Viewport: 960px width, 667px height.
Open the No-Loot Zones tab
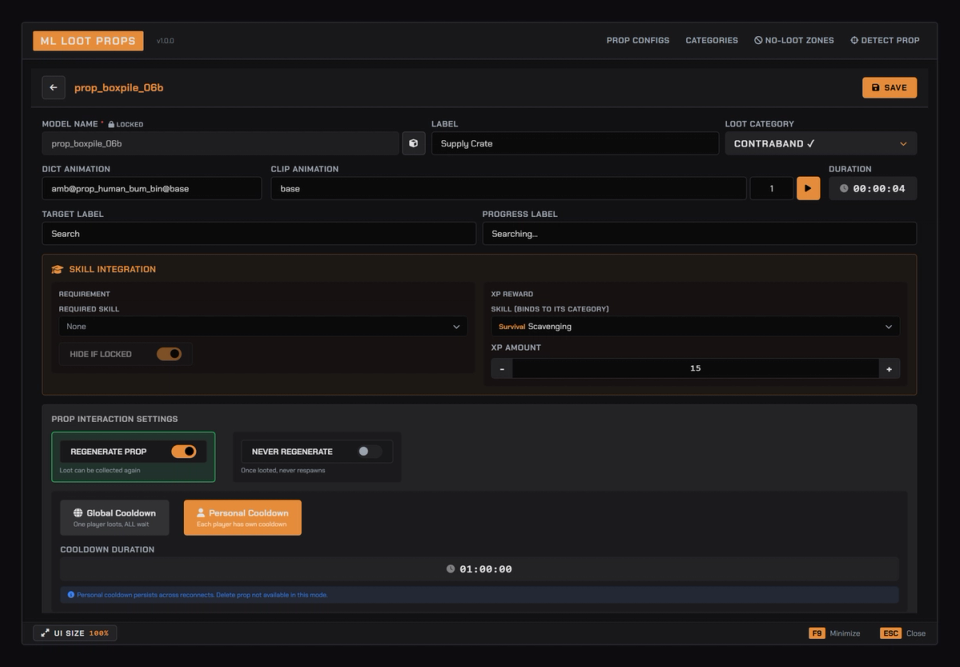point(794,40)
